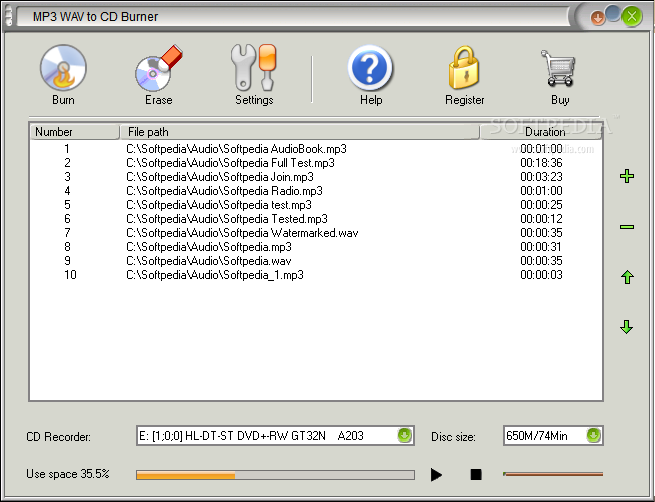Click the playback position slider
This screenshot has height=502, width=655.
point(553,474)
